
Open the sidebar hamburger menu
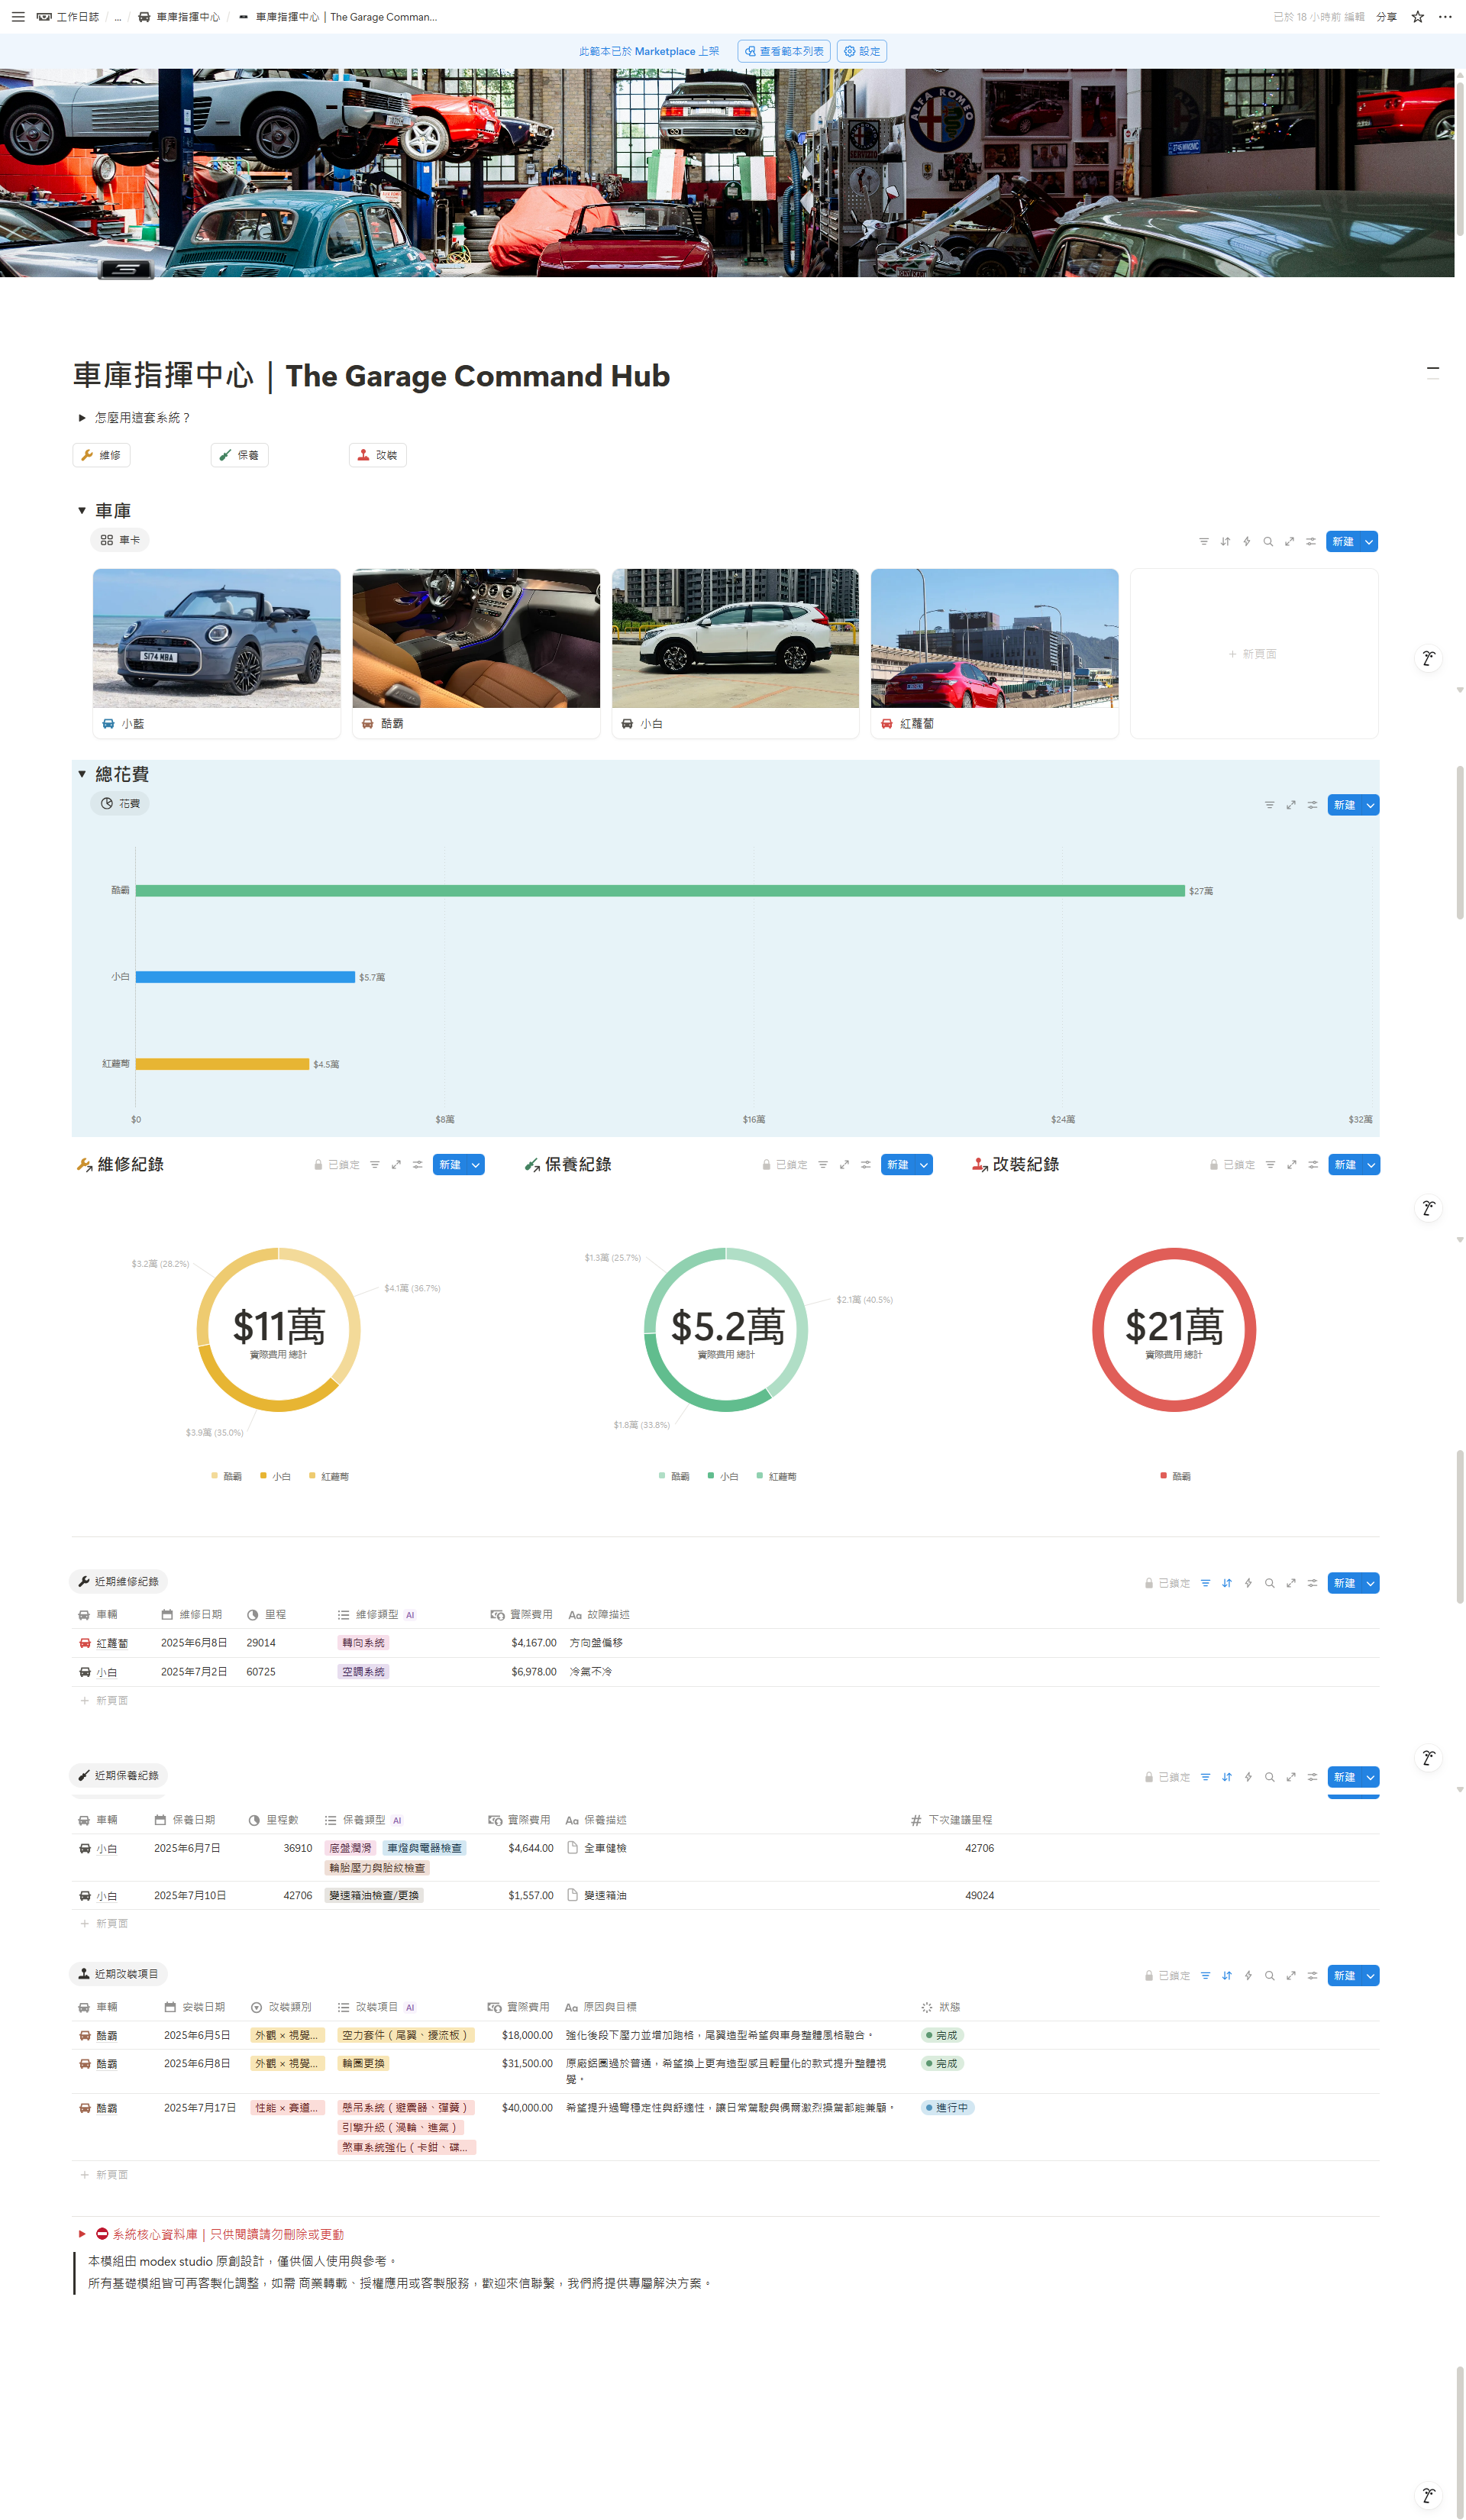click(18, 17)
